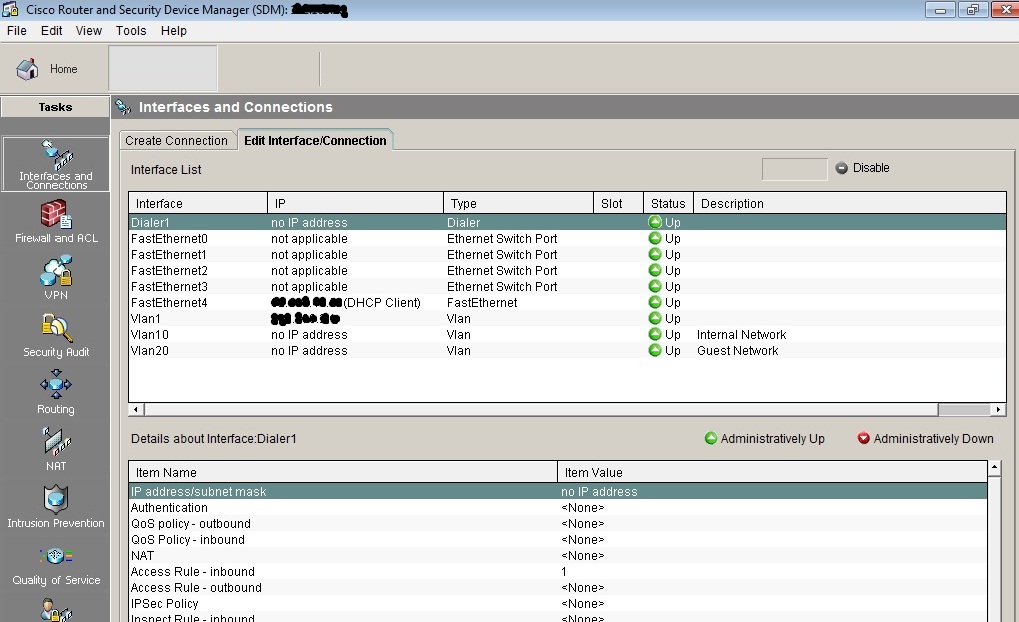Click the Disable button
The image size is (1019, 622).
pos(862,168)
